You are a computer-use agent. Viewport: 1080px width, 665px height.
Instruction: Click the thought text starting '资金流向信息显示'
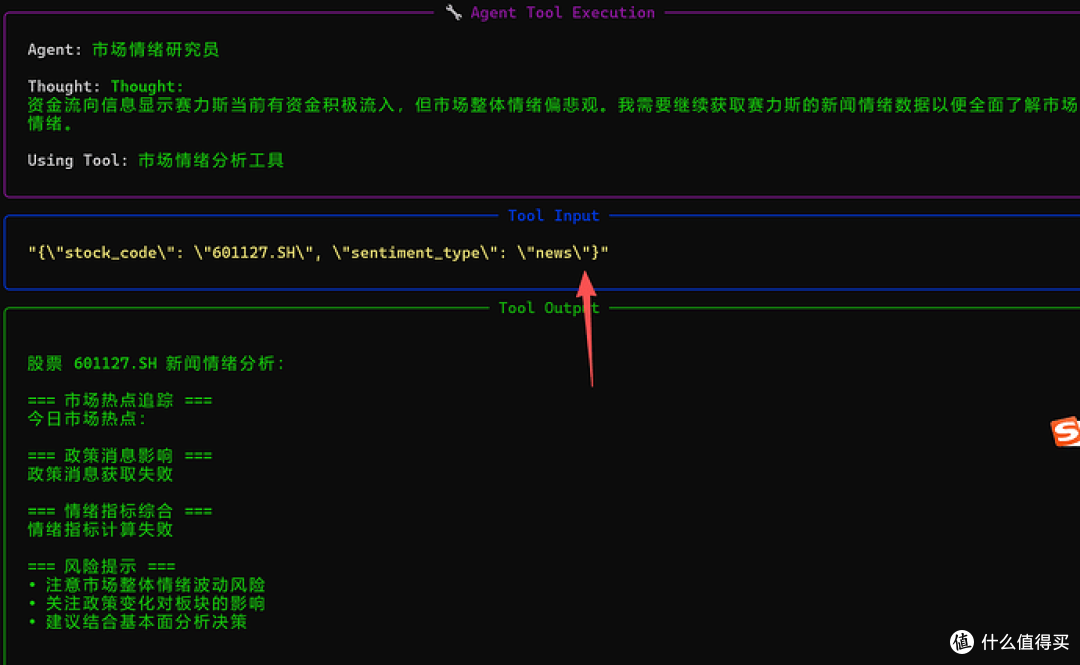[552, 114]
